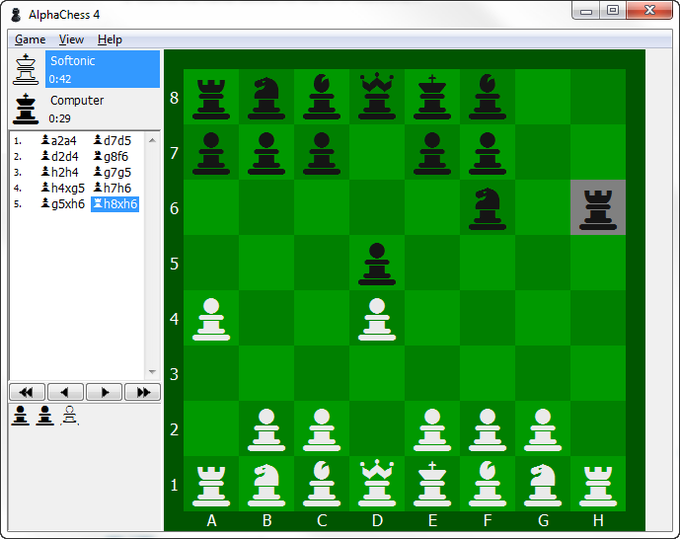Click the move d7d5 in list
This screenshot has height=539, width=680.
tap(112, 140)
